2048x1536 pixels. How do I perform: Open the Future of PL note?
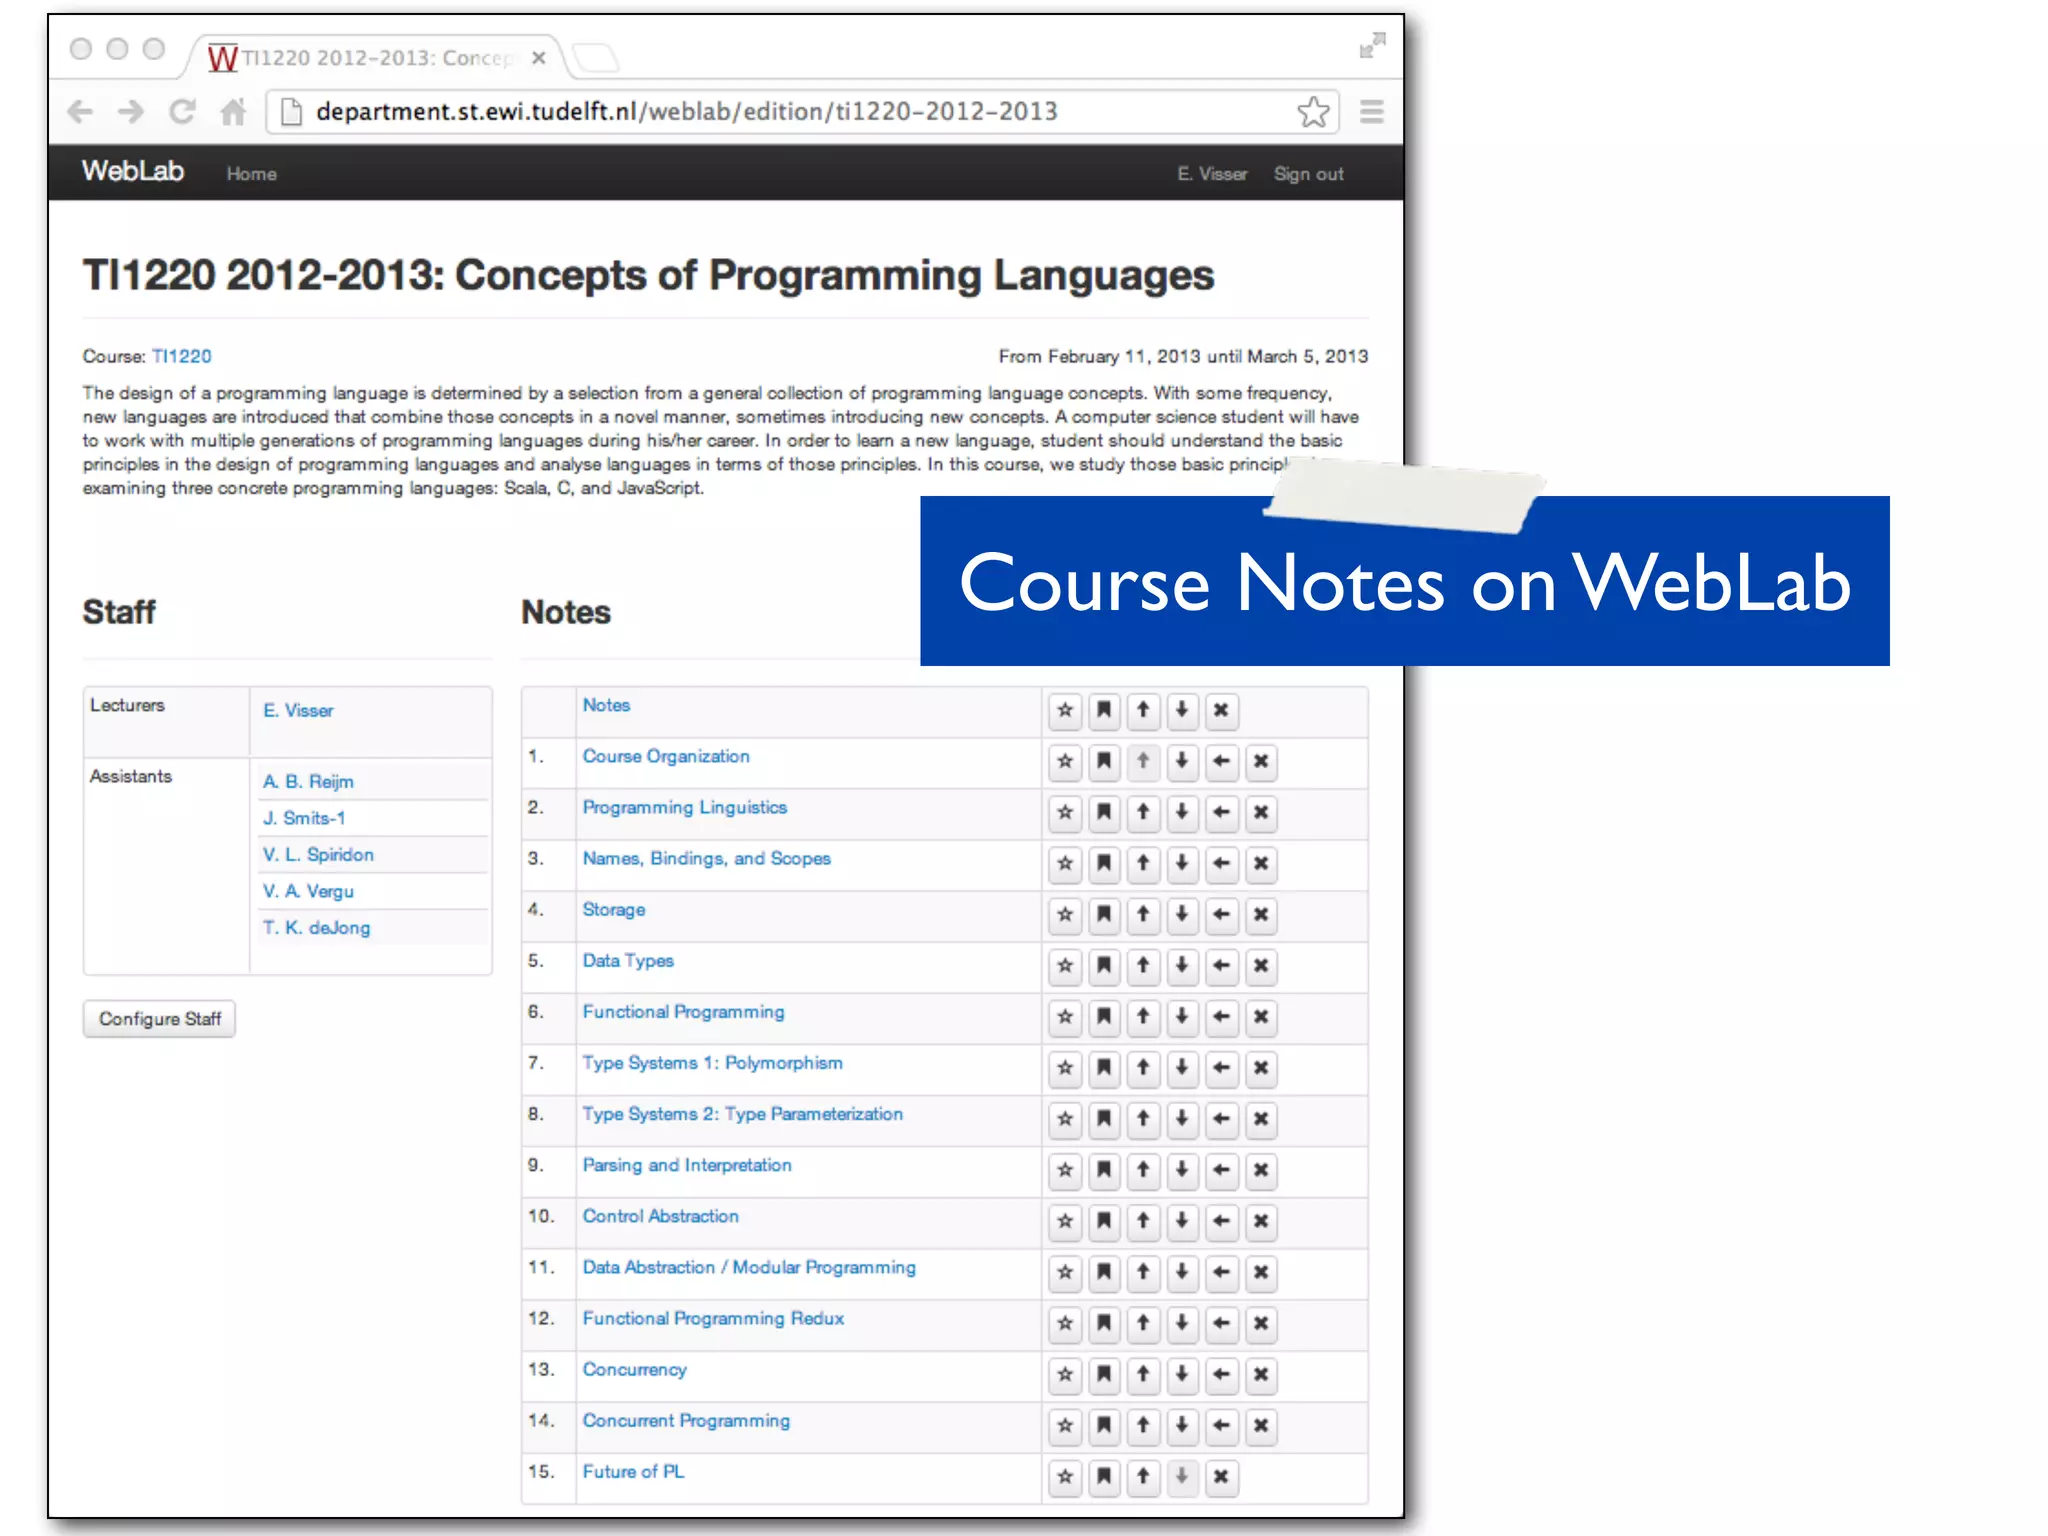point(633,1472)
